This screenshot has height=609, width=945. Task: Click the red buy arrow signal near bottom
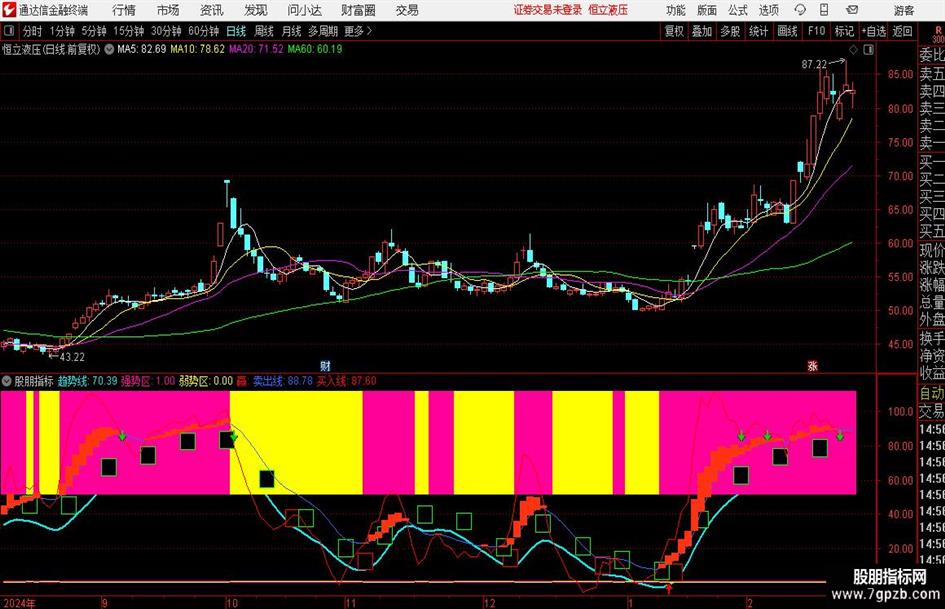tap(668, 588)
